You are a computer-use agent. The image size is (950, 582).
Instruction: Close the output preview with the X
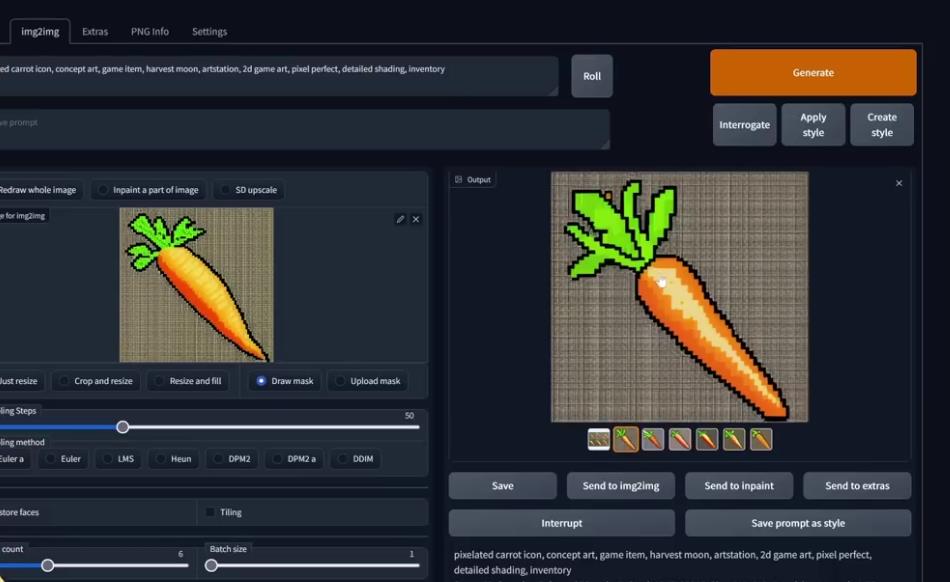point(898,183)
